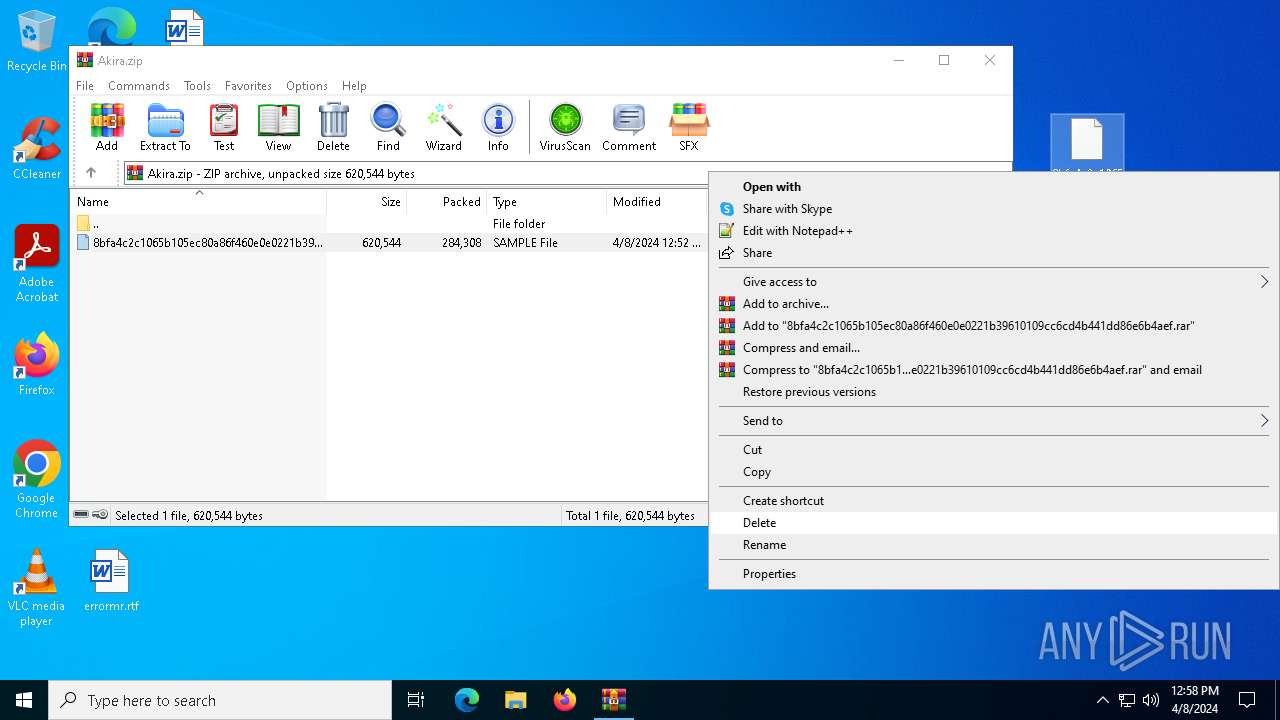Show hidden tray icons chevron
The height and width of the screenshot is (720, 1280).
pyautogui.click(x=1103, y=700)
